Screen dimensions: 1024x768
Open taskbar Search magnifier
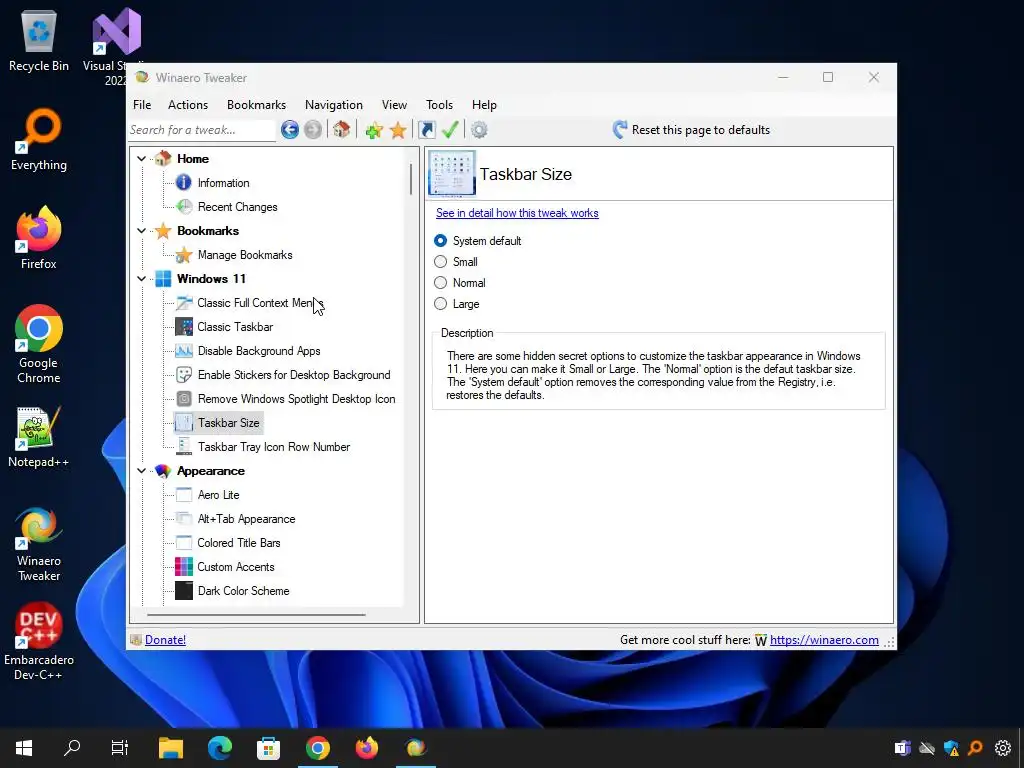[x=72, y=748]
